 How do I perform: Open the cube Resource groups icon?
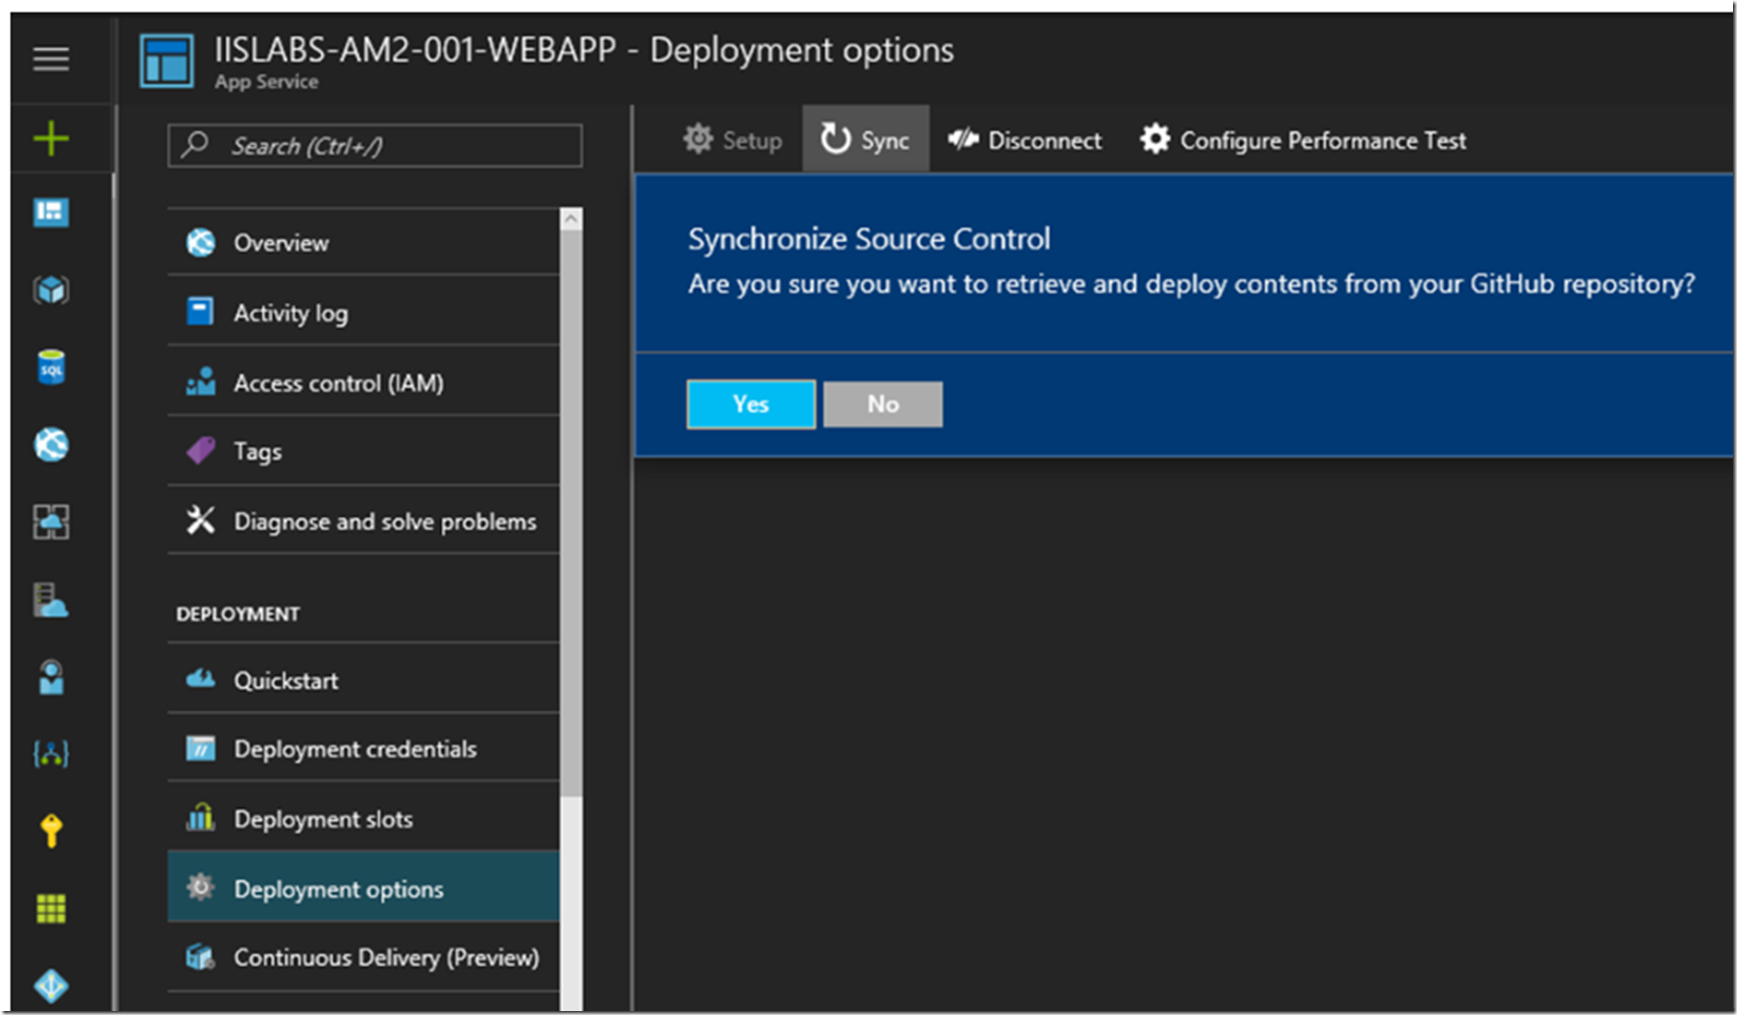point(51,290)
